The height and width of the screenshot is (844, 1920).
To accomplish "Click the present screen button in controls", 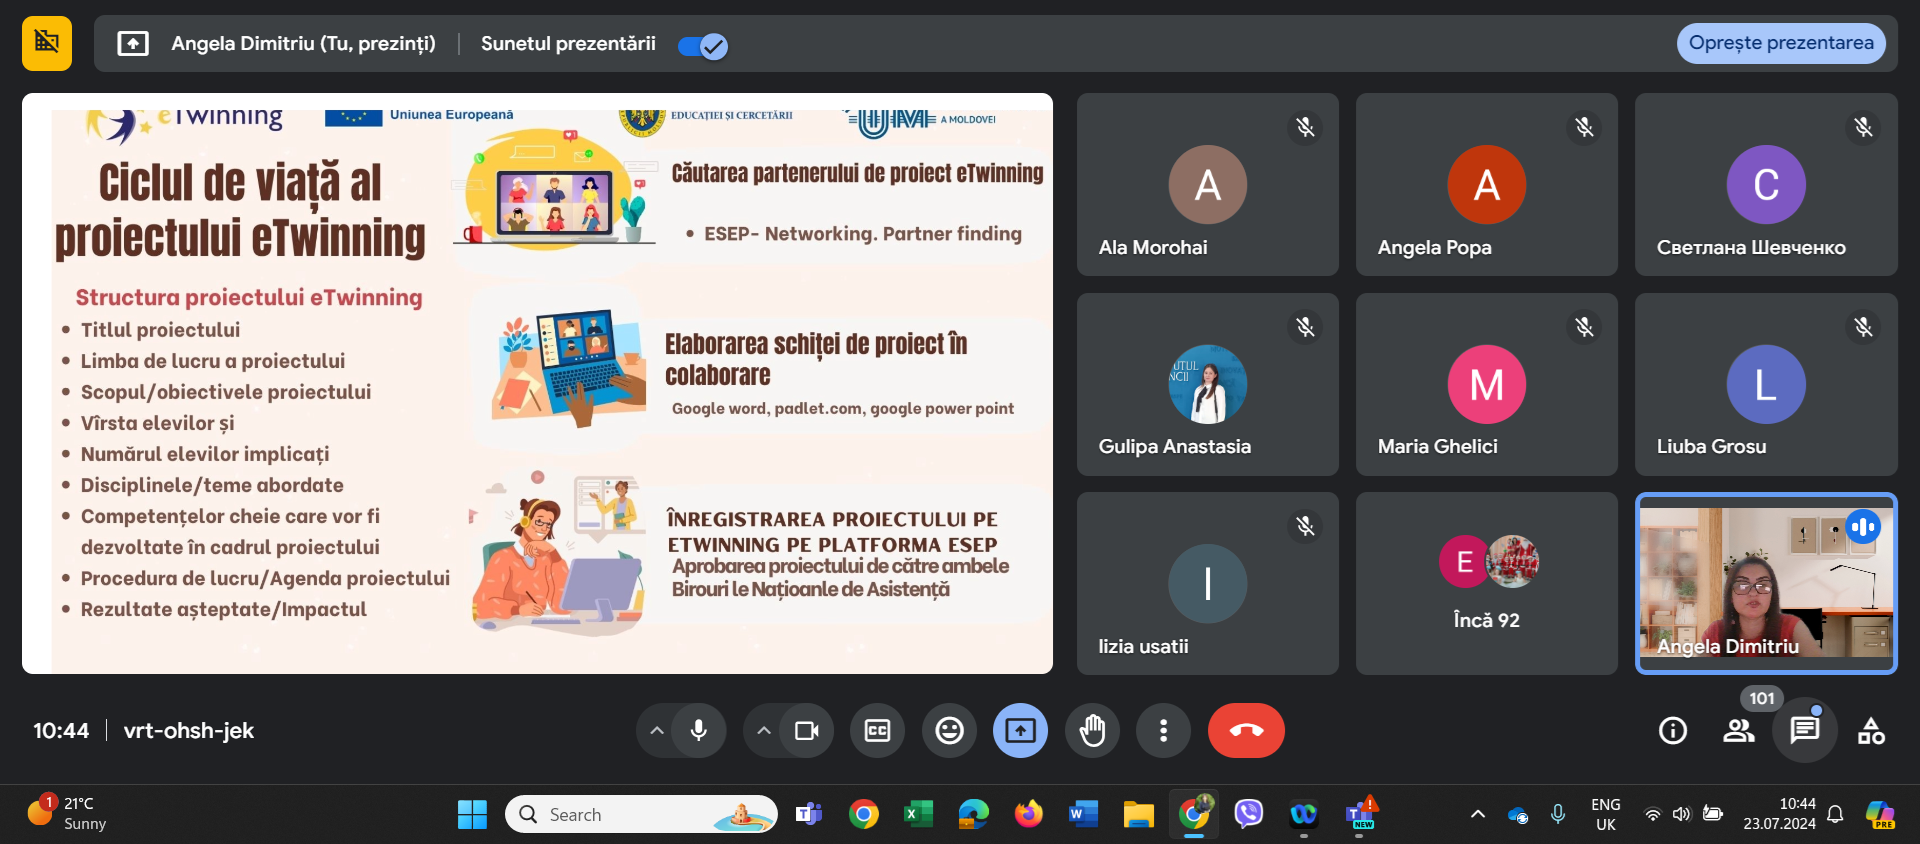I will [x=1020, y=731].
